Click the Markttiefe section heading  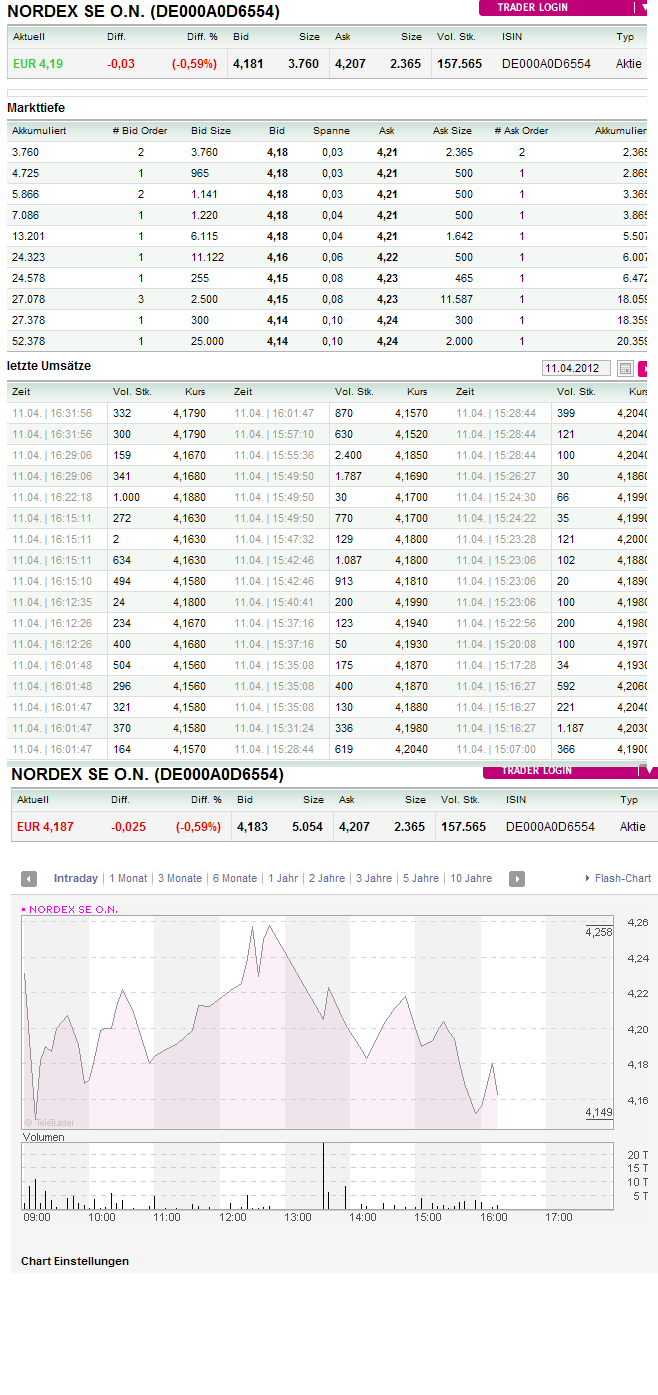click(36, 108)
